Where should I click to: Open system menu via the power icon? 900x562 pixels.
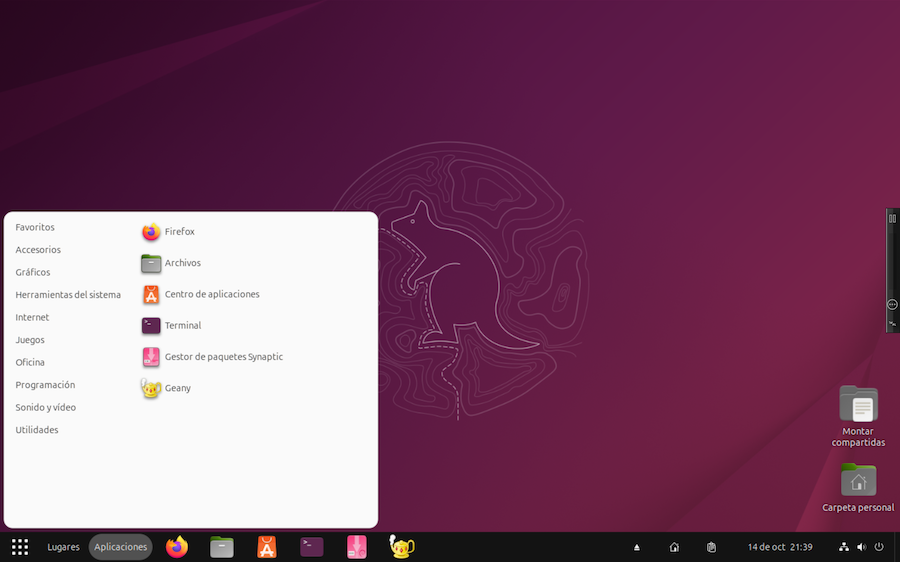[x=879, y=547]
